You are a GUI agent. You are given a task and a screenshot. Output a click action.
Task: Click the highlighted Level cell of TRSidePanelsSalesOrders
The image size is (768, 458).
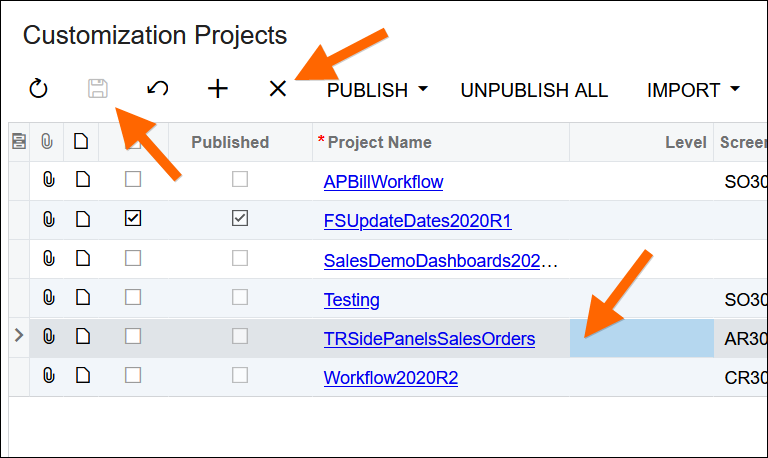(x=641, y=338)
